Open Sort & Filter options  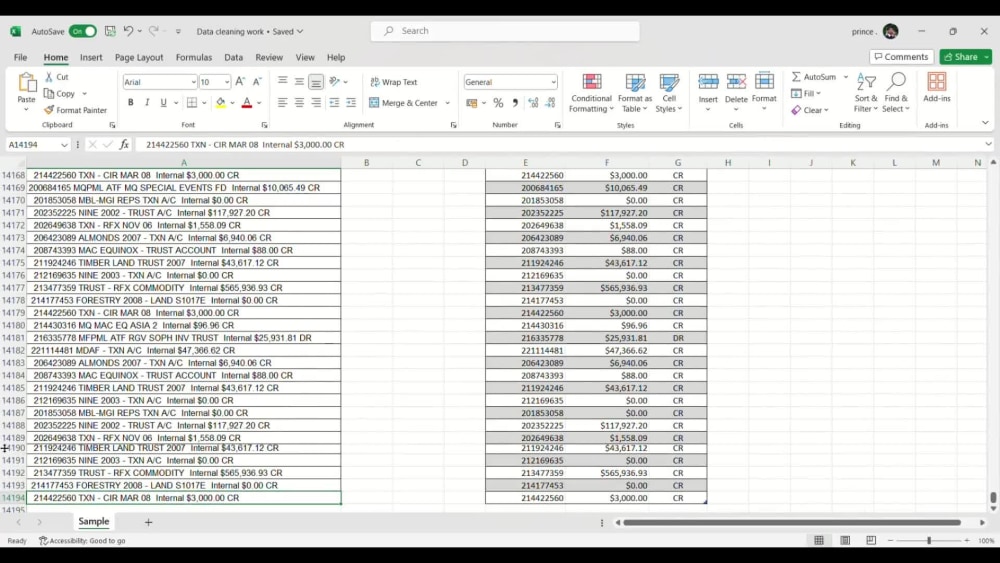click(x=866, y=93)
